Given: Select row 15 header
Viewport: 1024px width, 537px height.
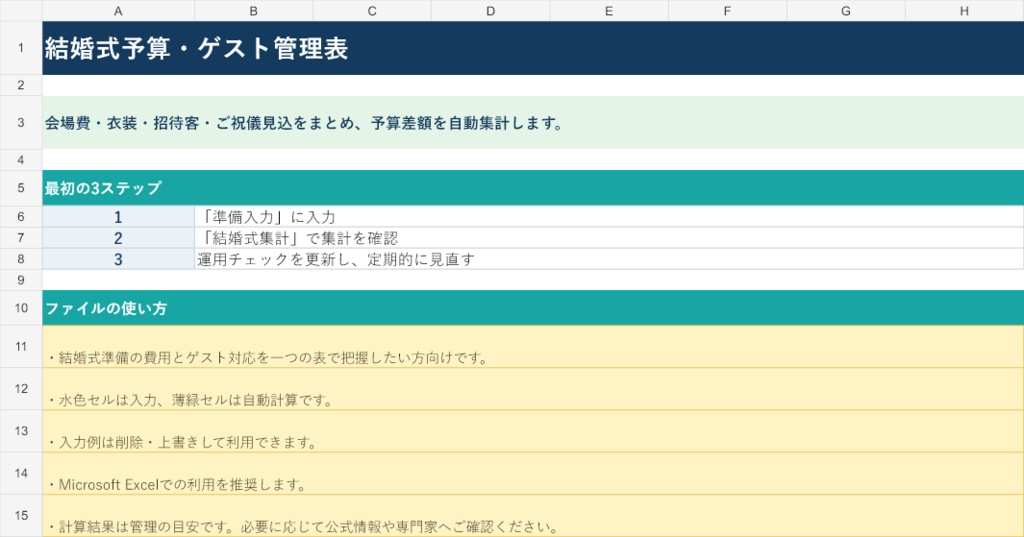Looking at the screenshot, I should click(21, 515).
